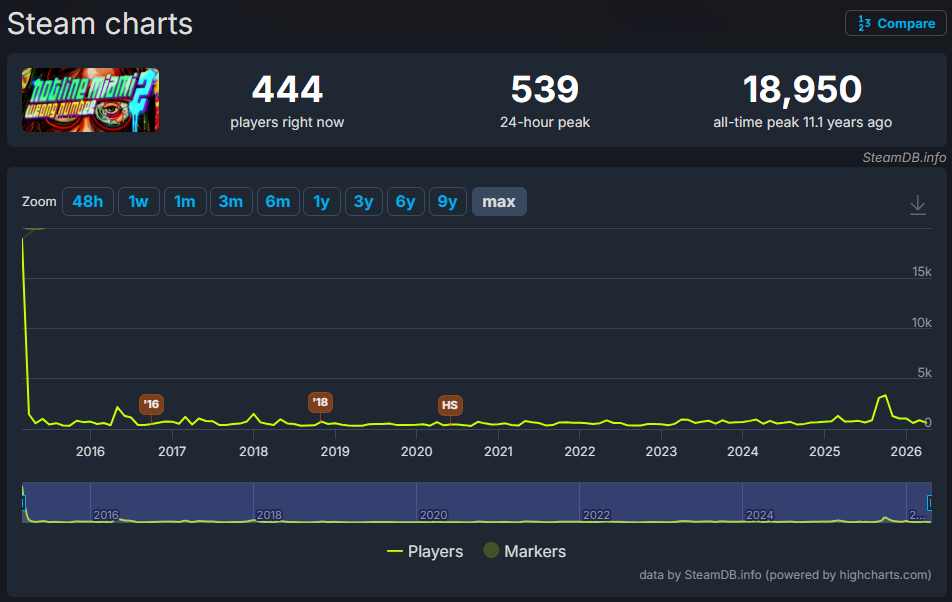Switch chart zoom to 6m
The width and height of the screenshot is (952, 602).
pos(277,201)
